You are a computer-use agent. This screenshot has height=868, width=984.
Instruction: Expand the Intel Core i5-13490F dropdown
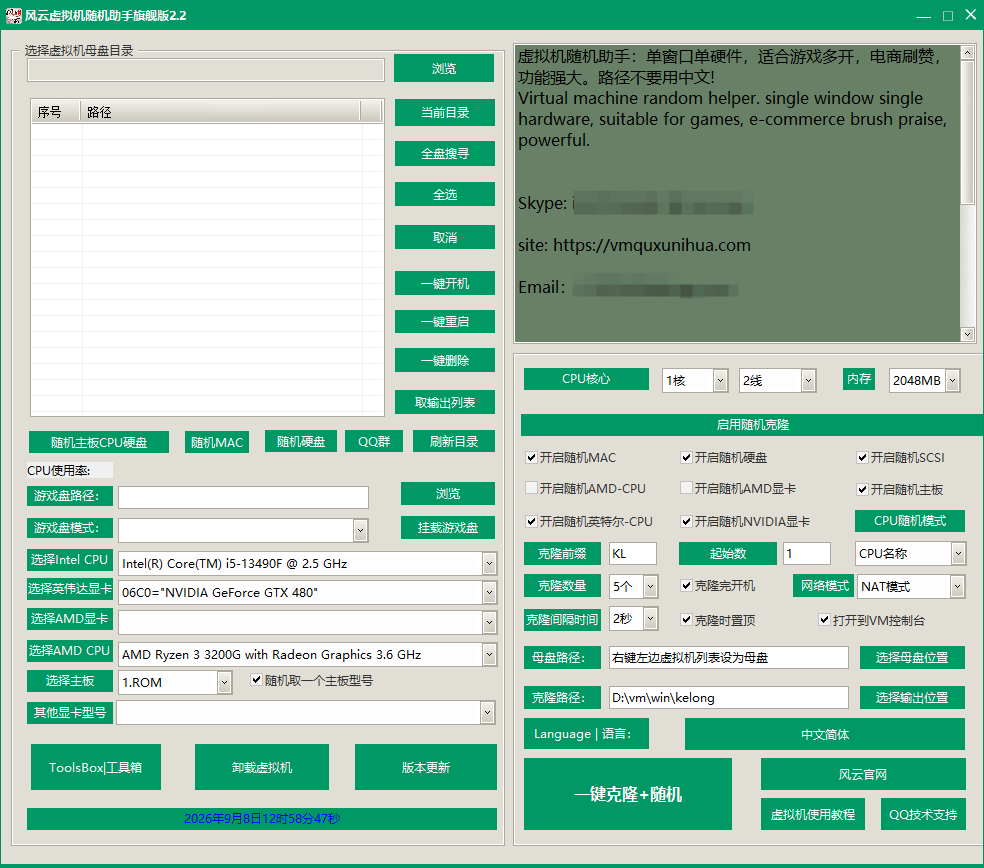pyautogui.click(x=489, y=564)
